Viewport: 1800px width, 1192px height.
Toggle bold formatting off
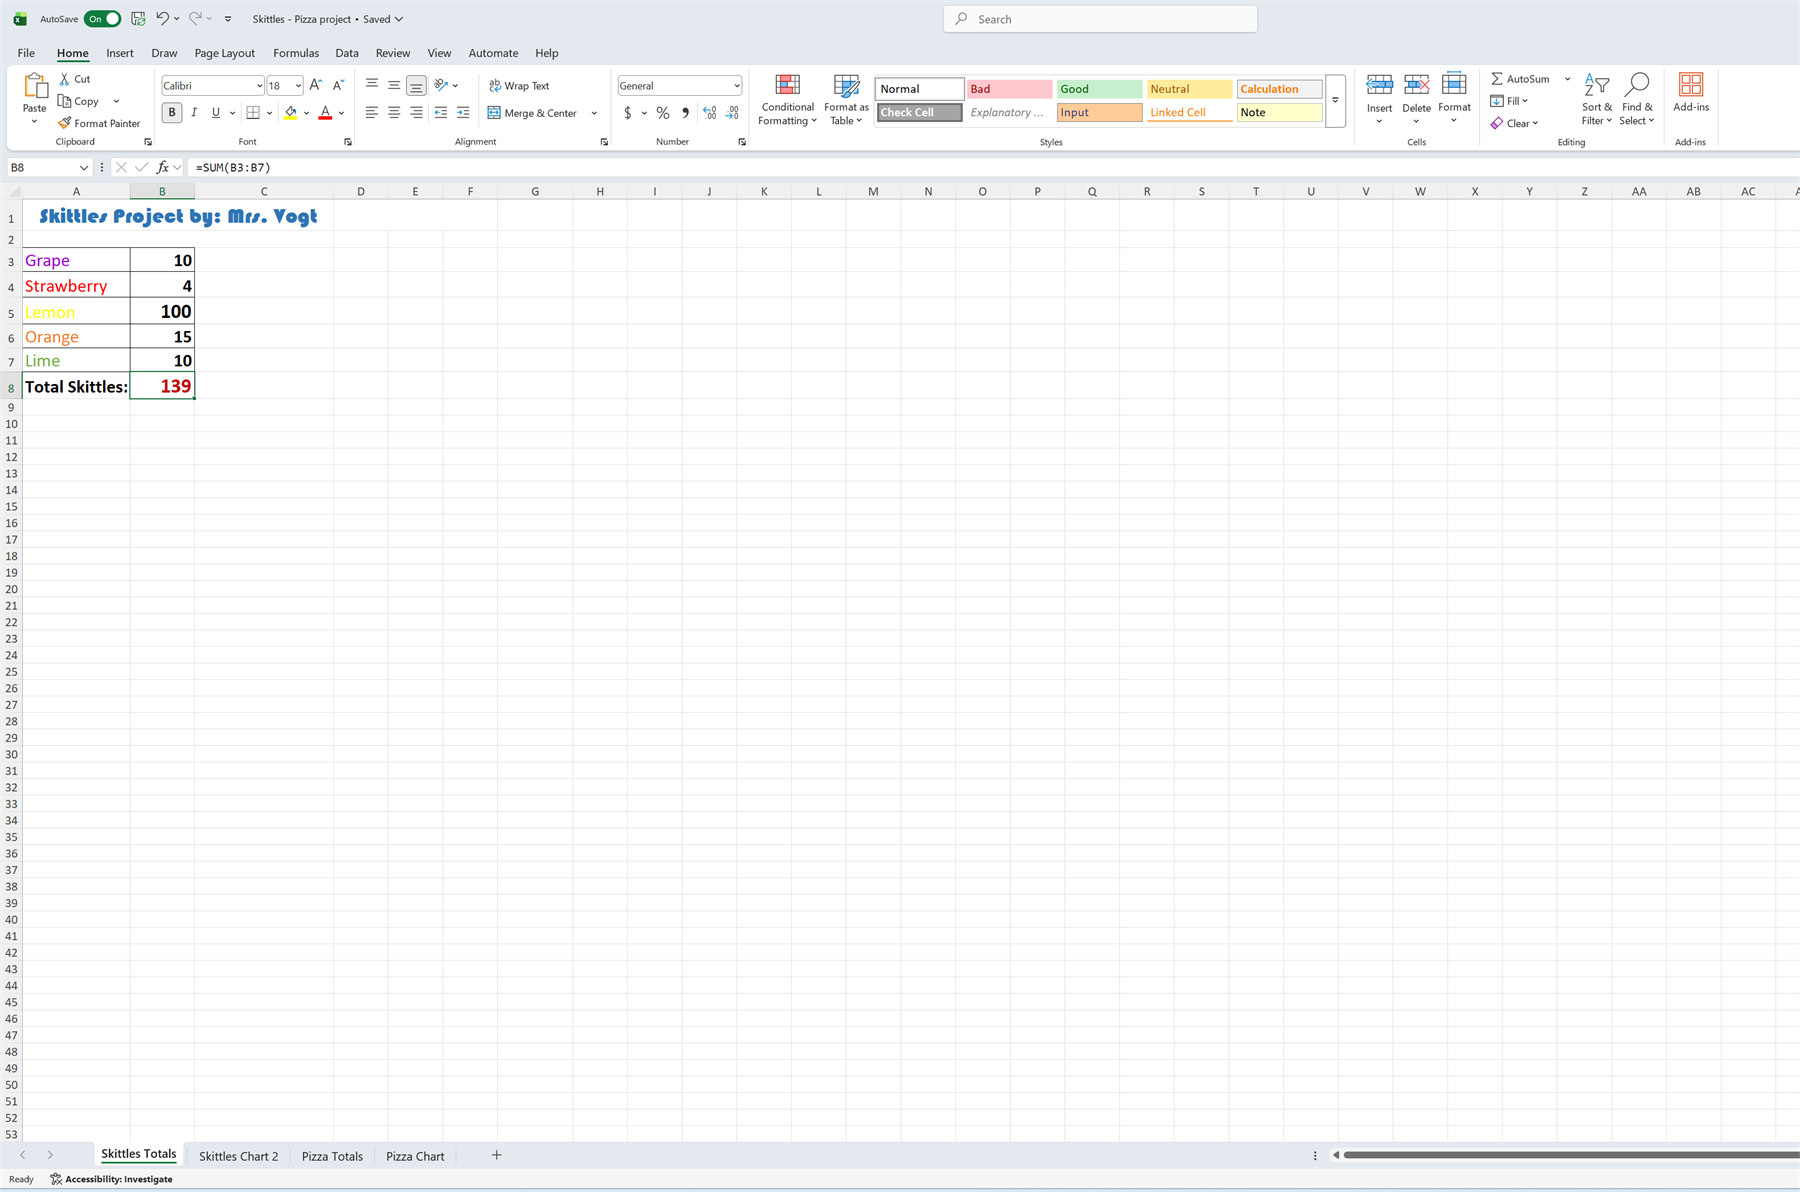click(x=172, y=112)
